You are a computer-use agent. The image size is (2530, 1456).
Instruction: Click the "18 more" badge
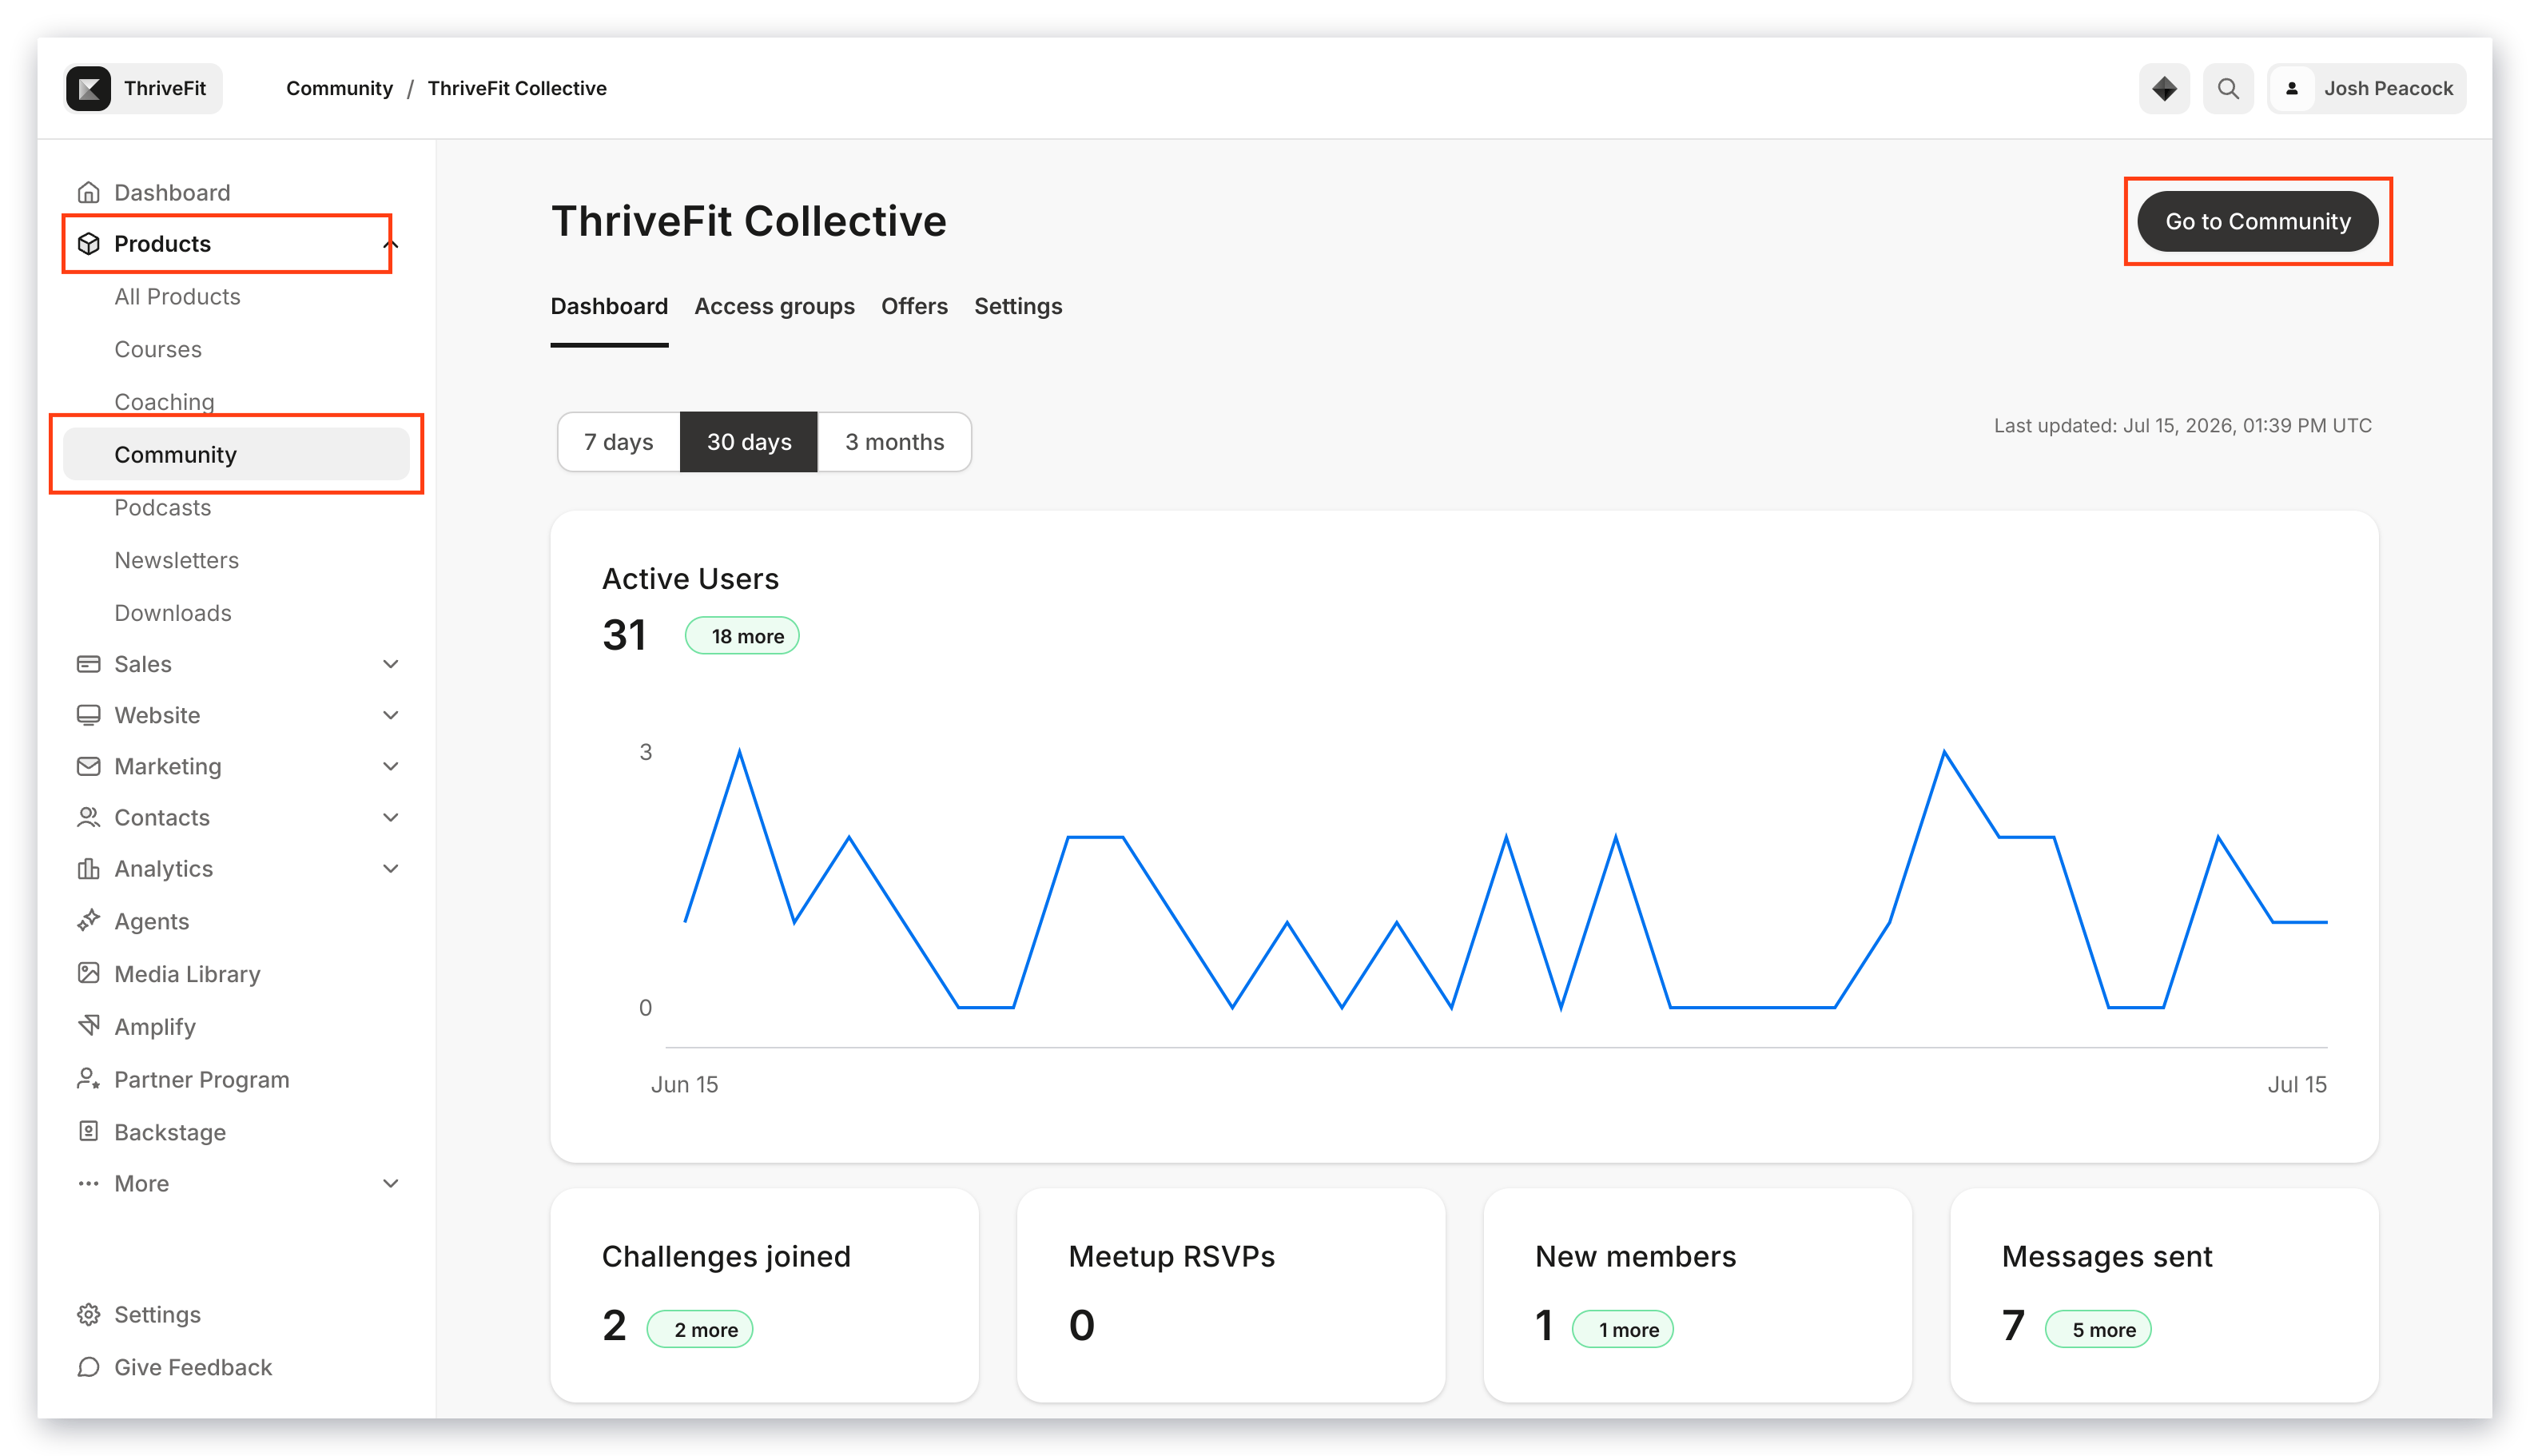[x=742, y=636]
